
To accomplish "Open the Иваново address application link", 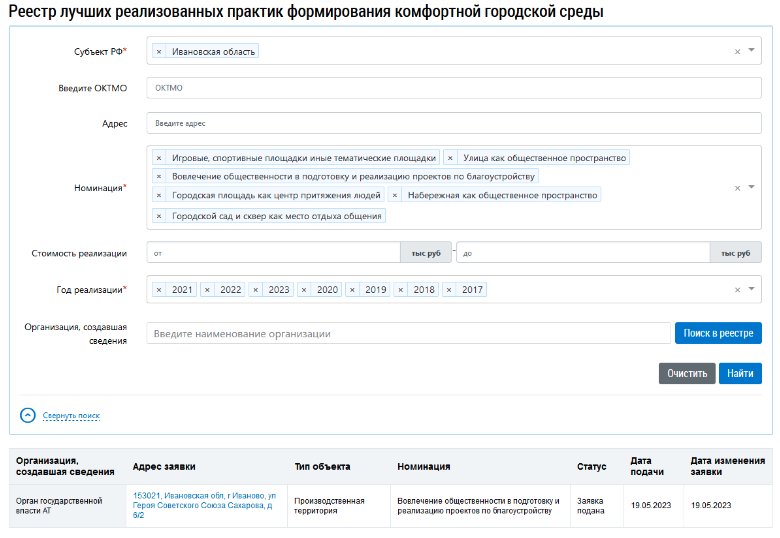I will click(x=204, y=505).
